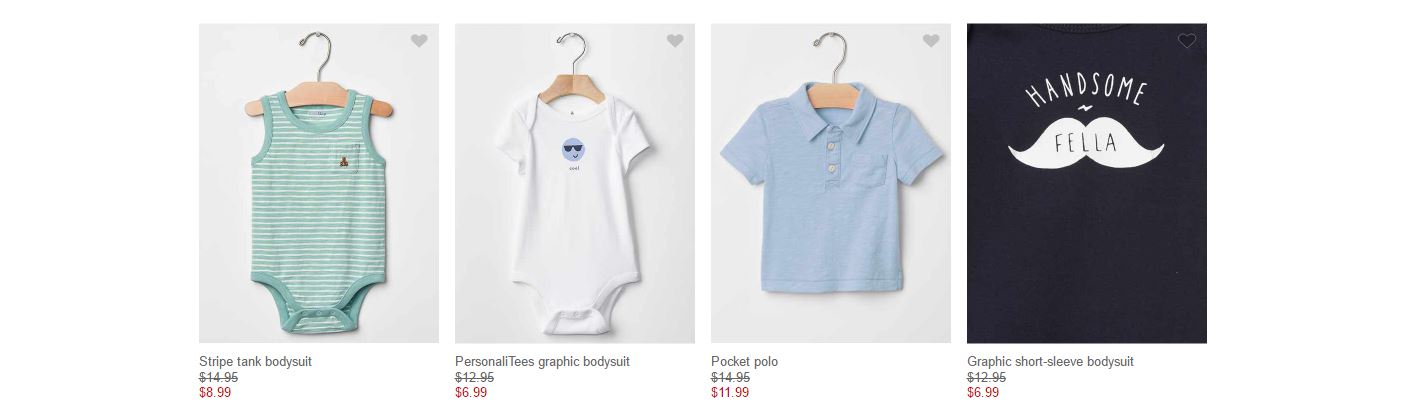View the light blue polo shirt photo

pos(831,184)
